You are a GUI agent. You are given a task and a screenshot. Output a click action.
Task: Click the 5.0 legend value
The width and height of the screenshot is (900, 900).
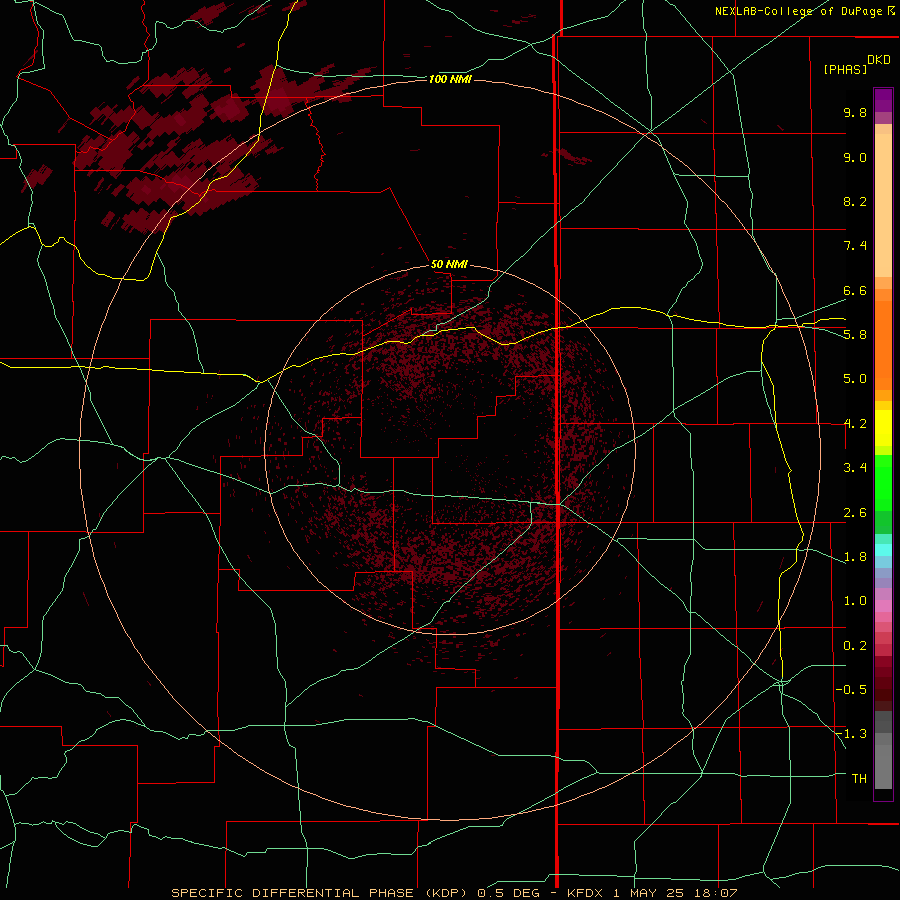[855, 379]
